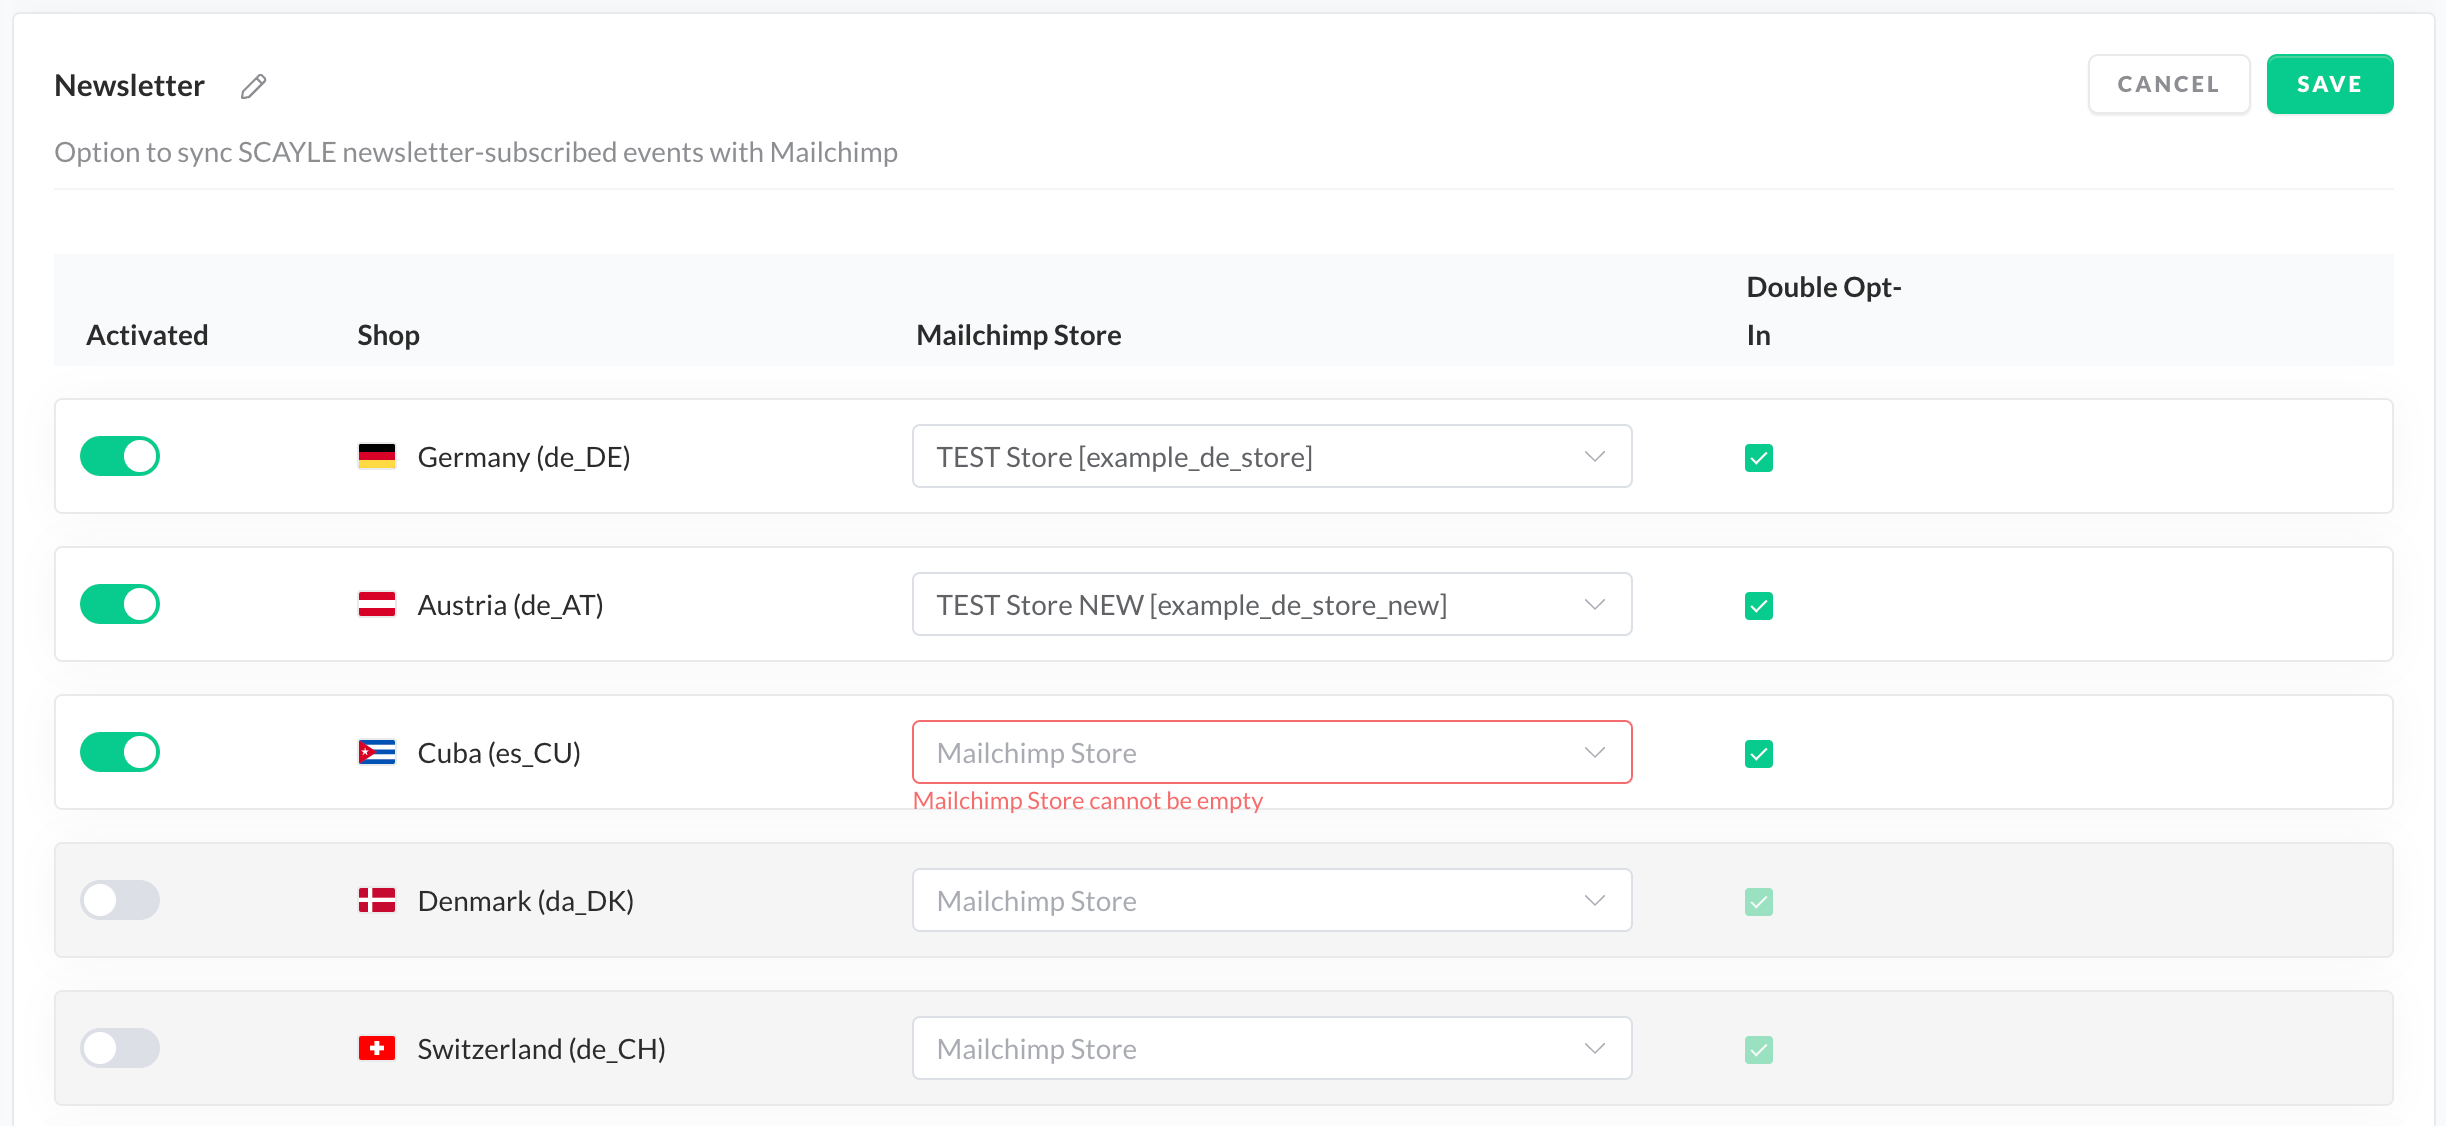The height and width of the screenshot is (1126, 2446).
Task: Uncheck Double Opt-In for Austria
Action: click(x=1758, y=606)
